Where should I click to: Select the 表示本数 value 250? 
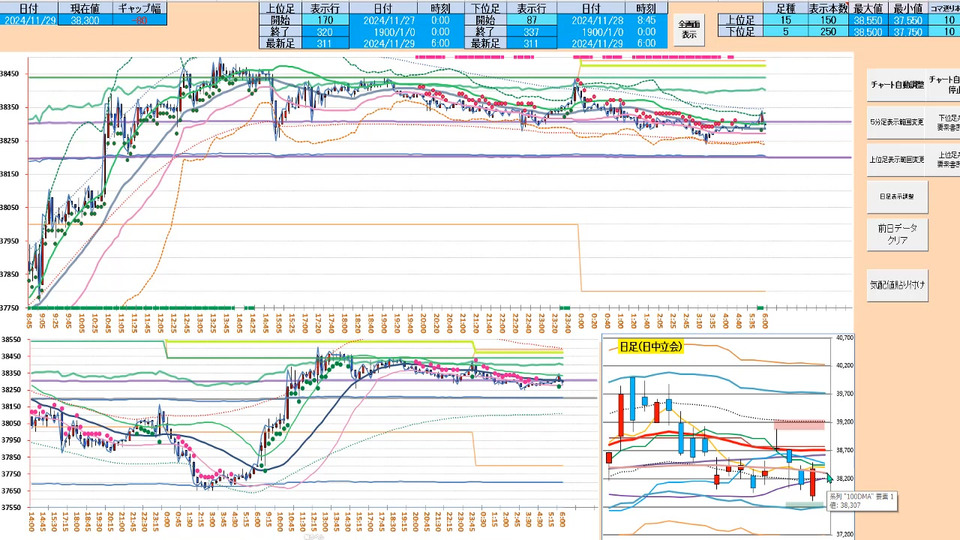(828, 32)
